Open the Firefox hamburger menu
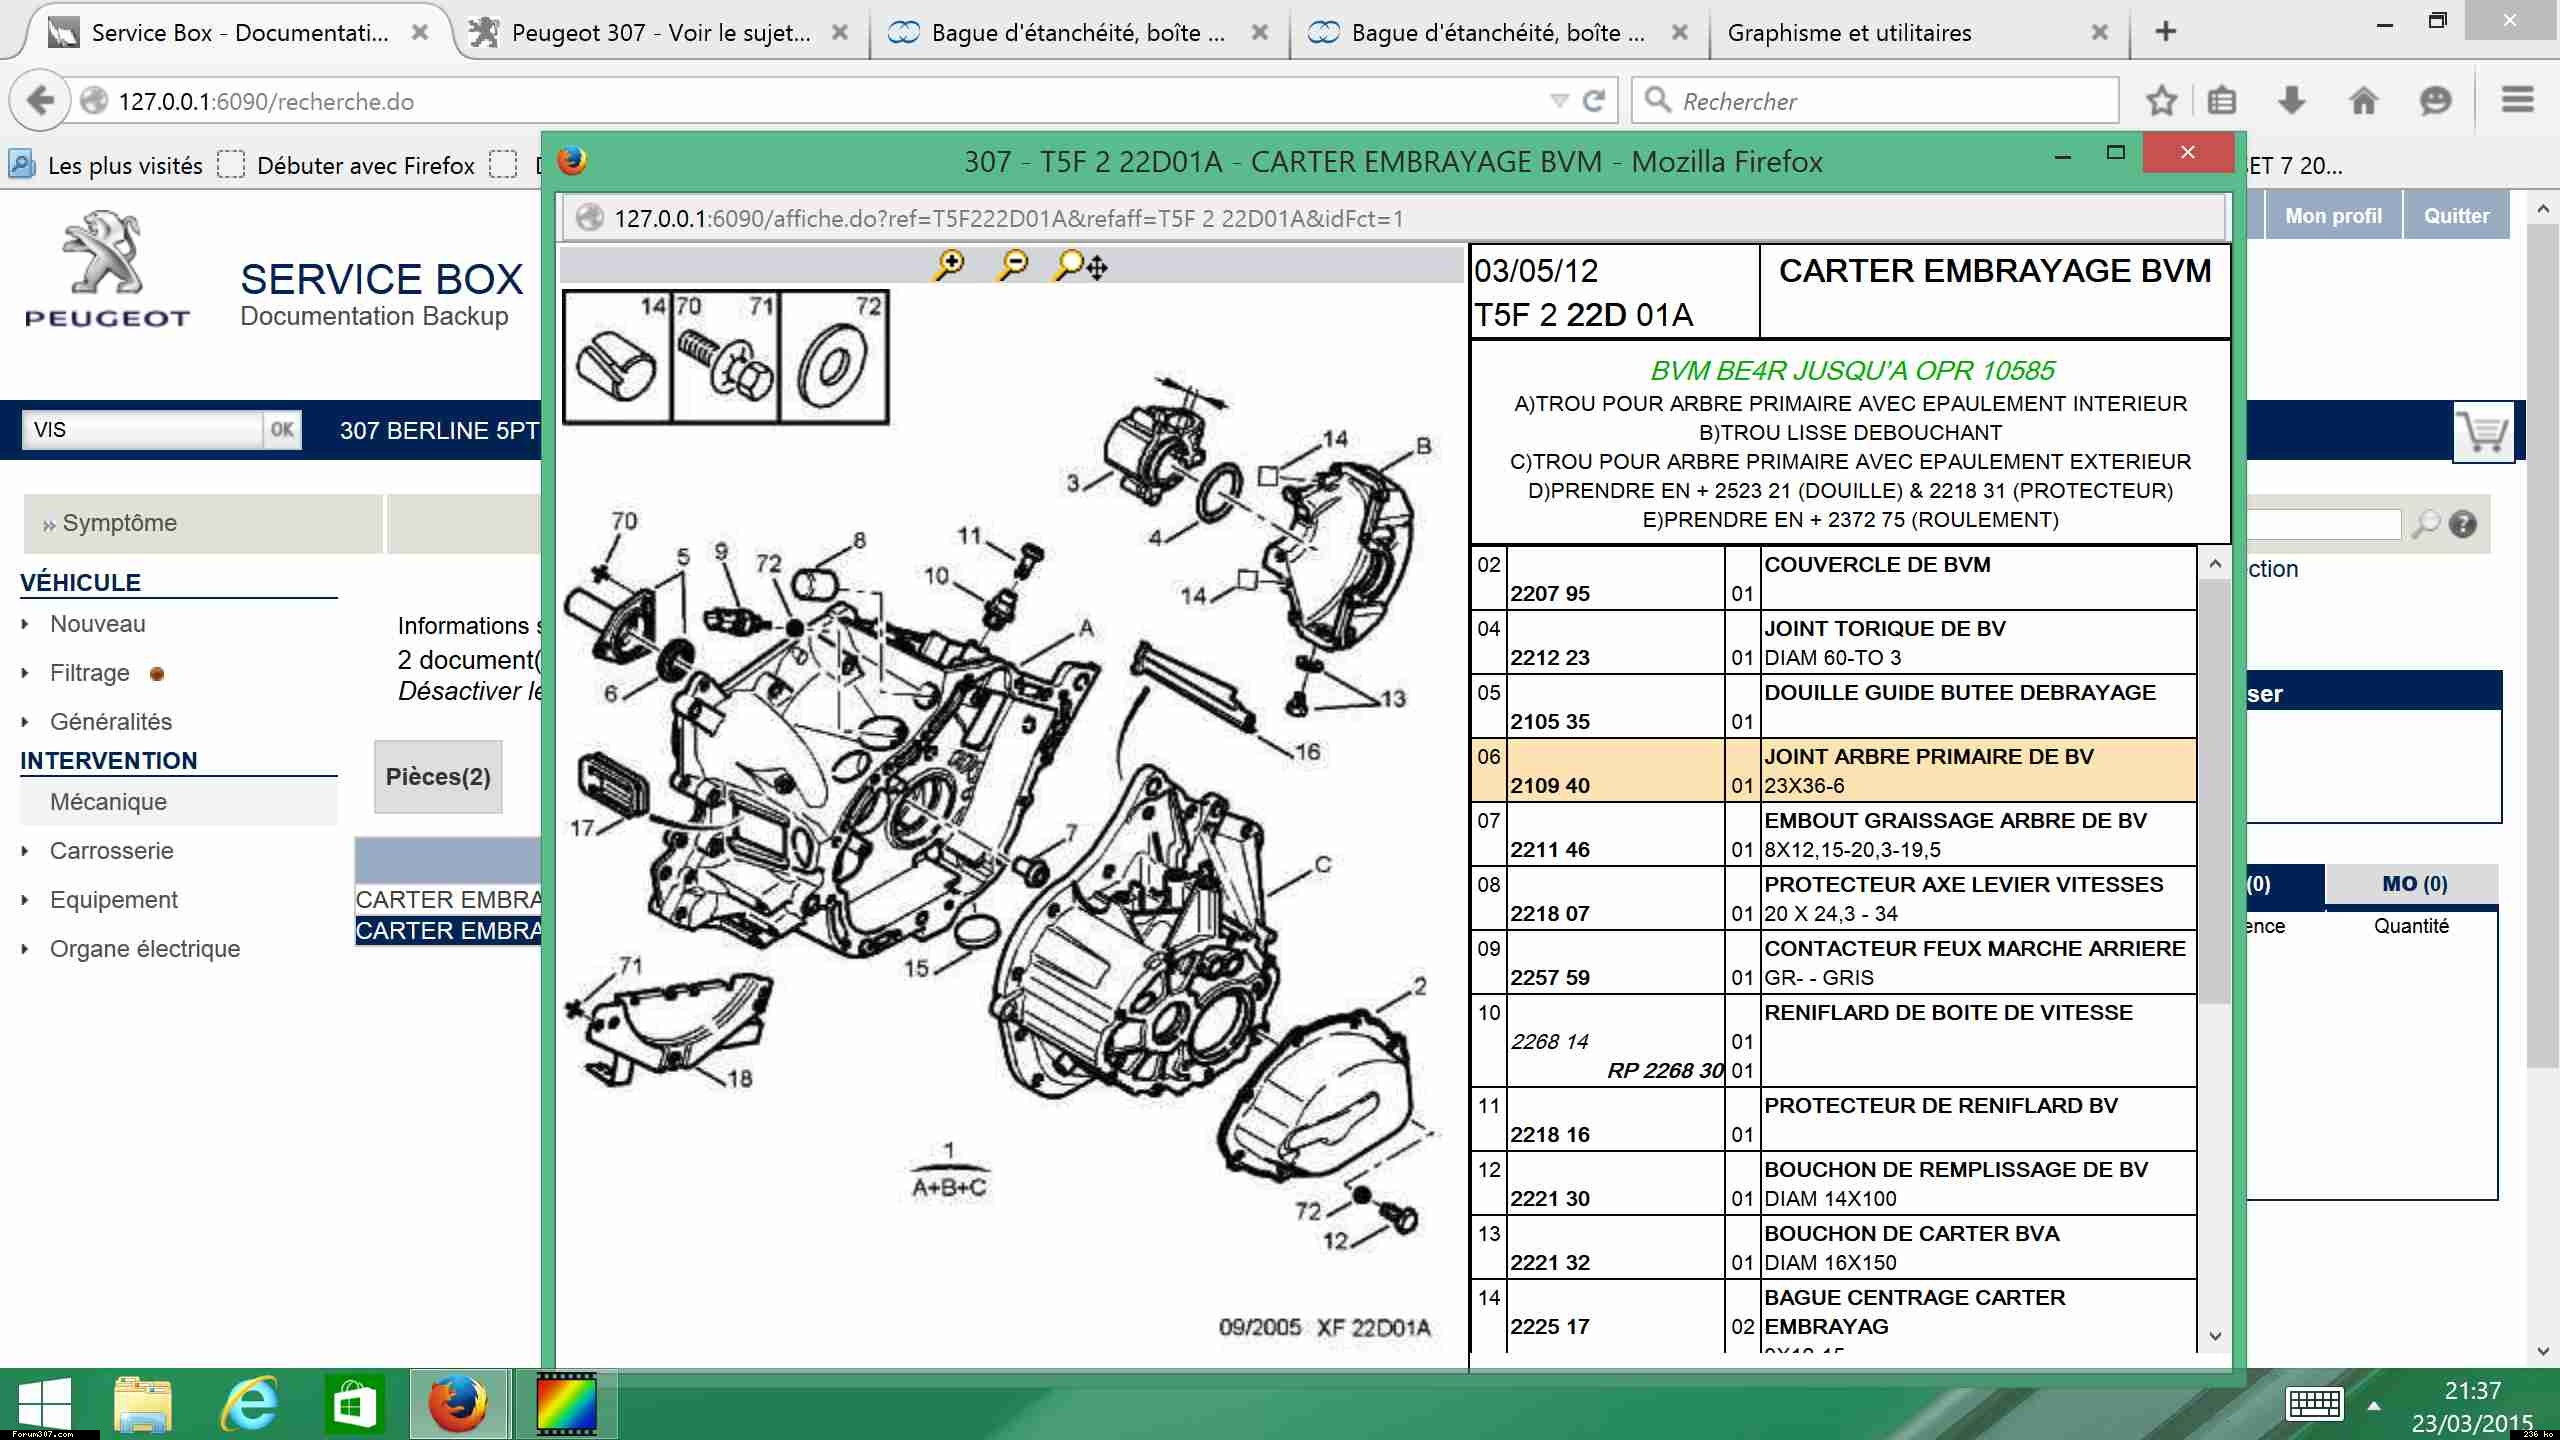The height and width of the screenshot is (1440, 2560). pos(2517,100)
